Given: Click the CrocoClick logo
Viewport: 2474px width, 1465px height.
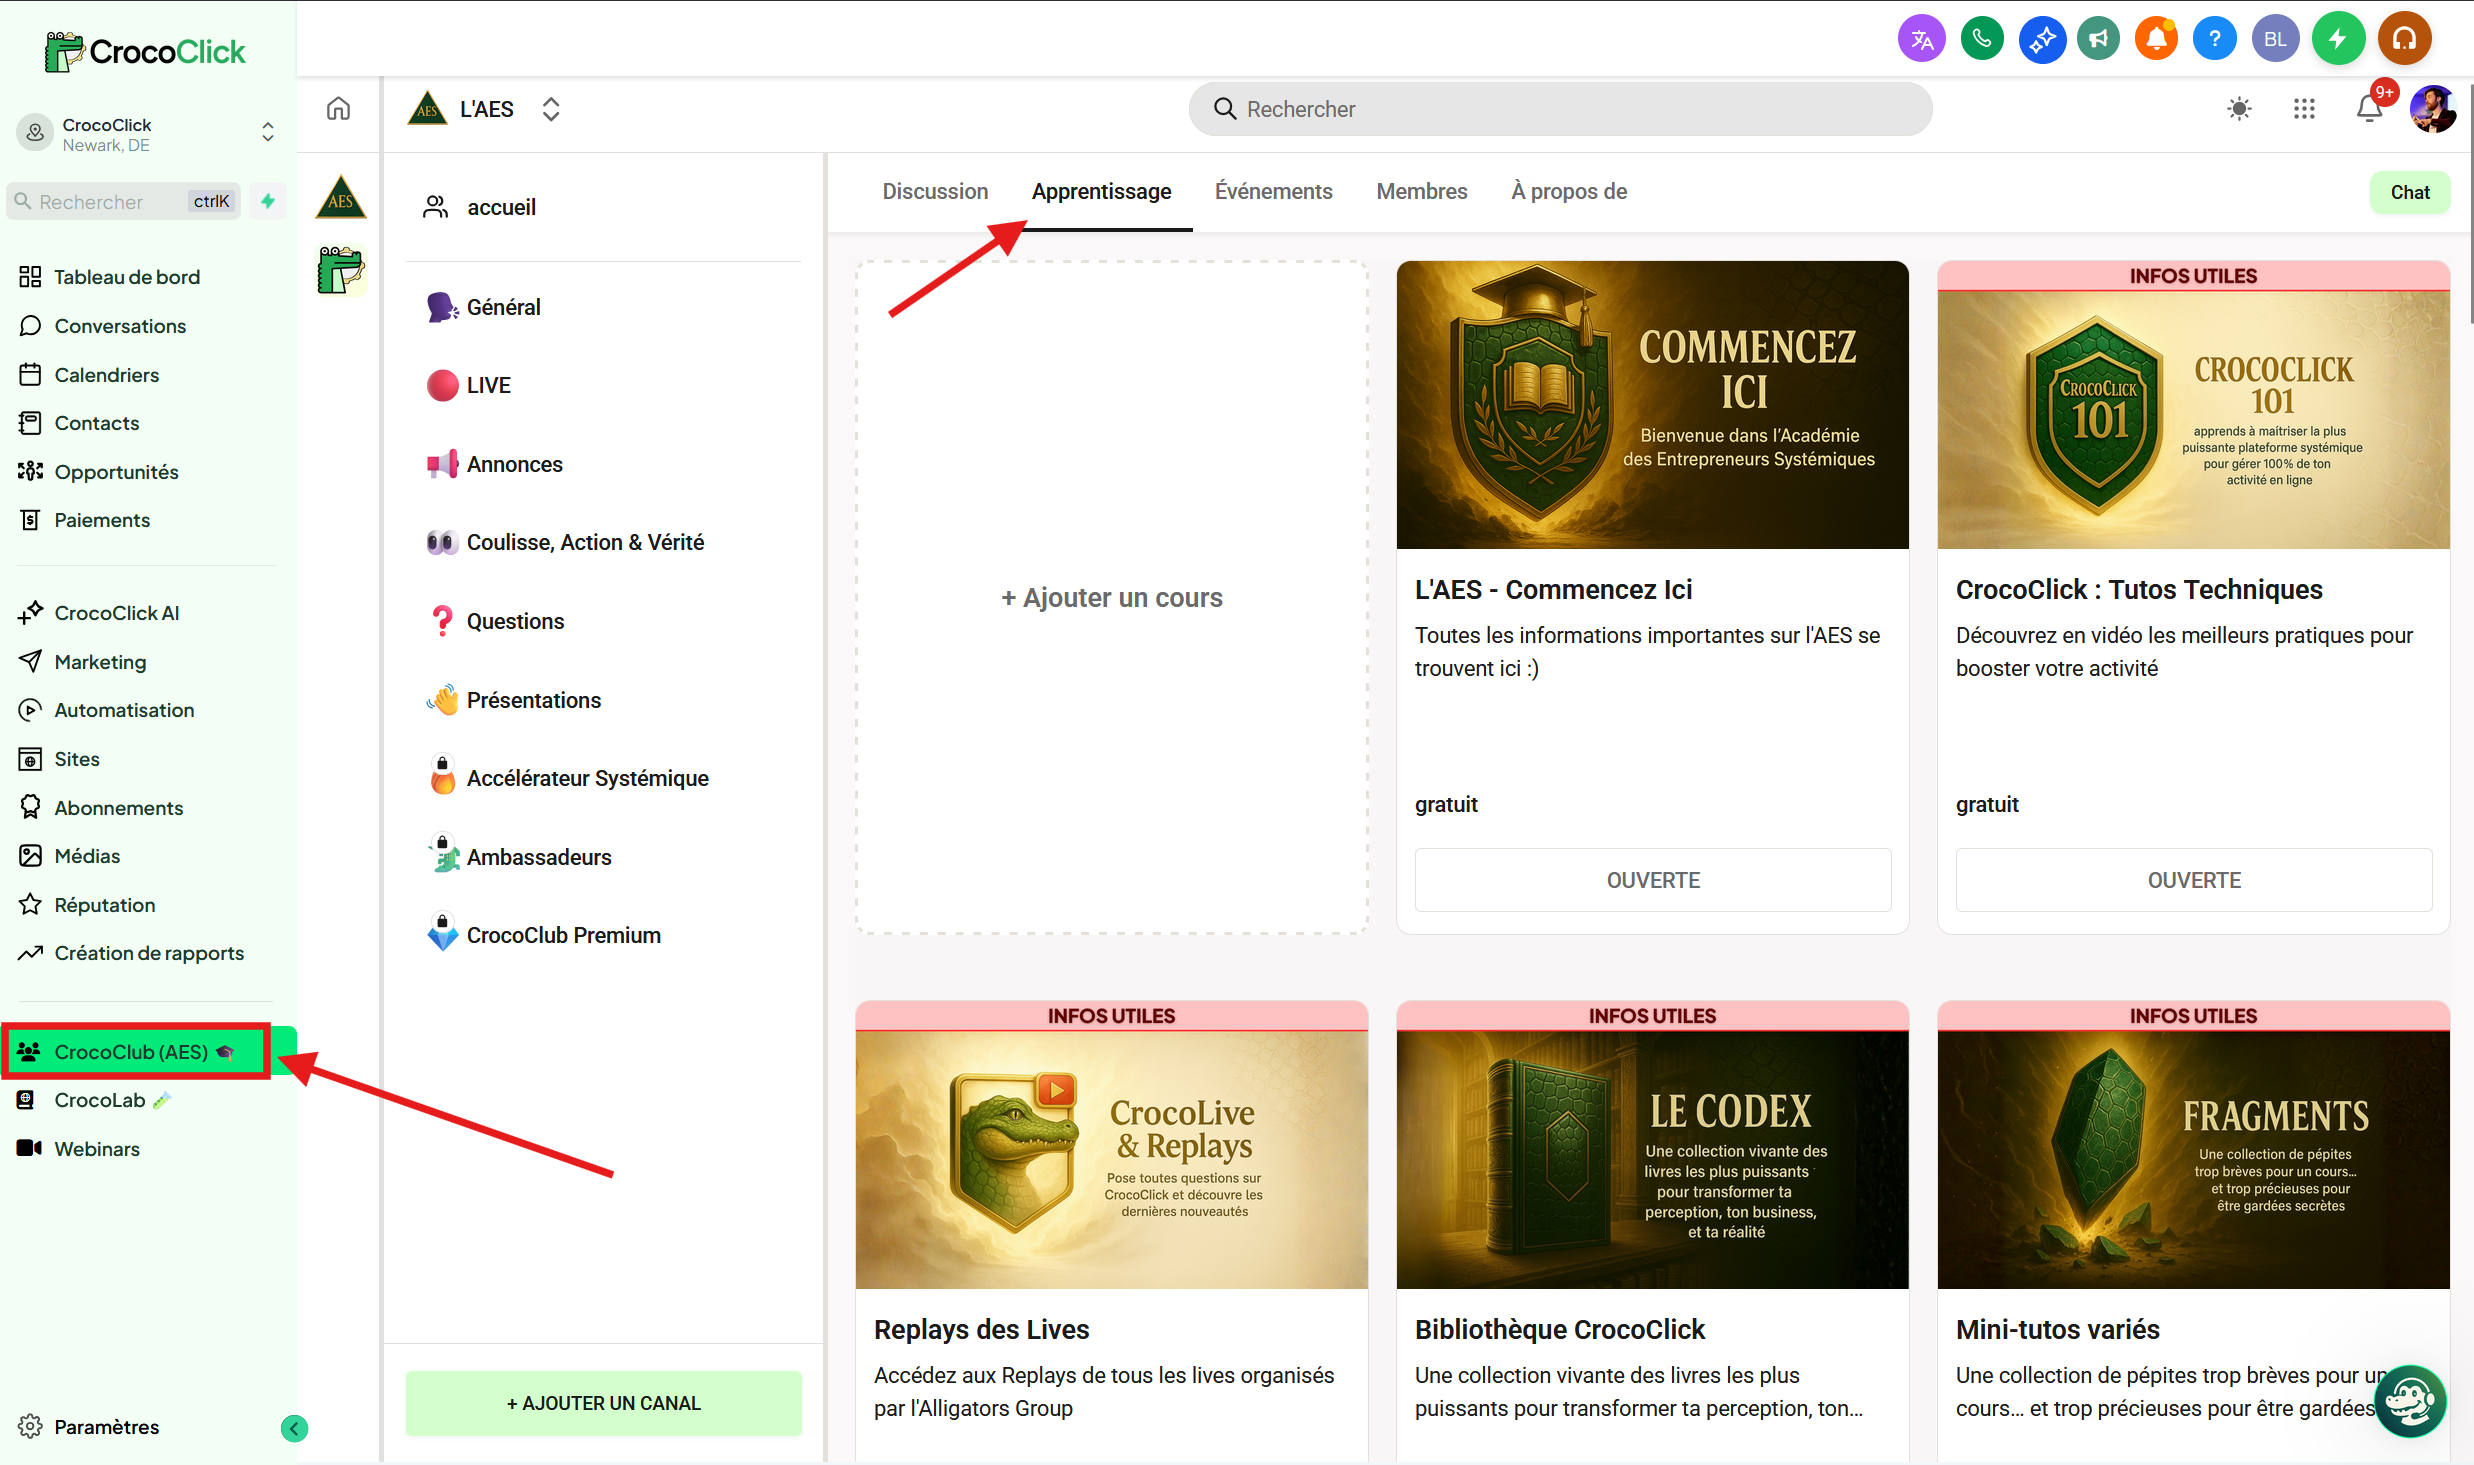Looking at the screenshot, I should (145, 51).
